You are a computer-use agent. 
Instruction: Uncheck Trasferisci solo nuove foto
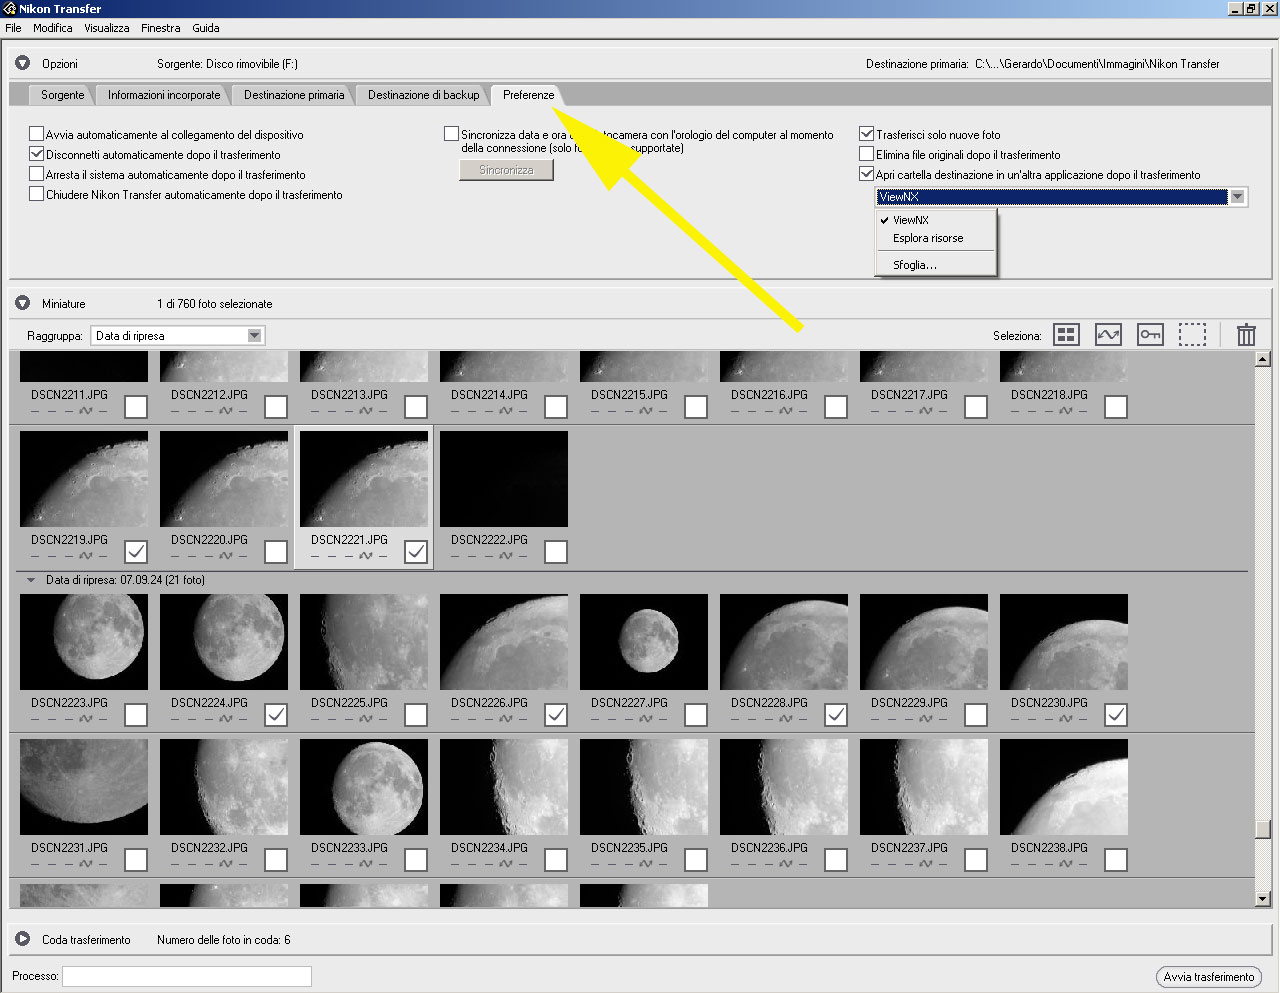click(867, 134)
